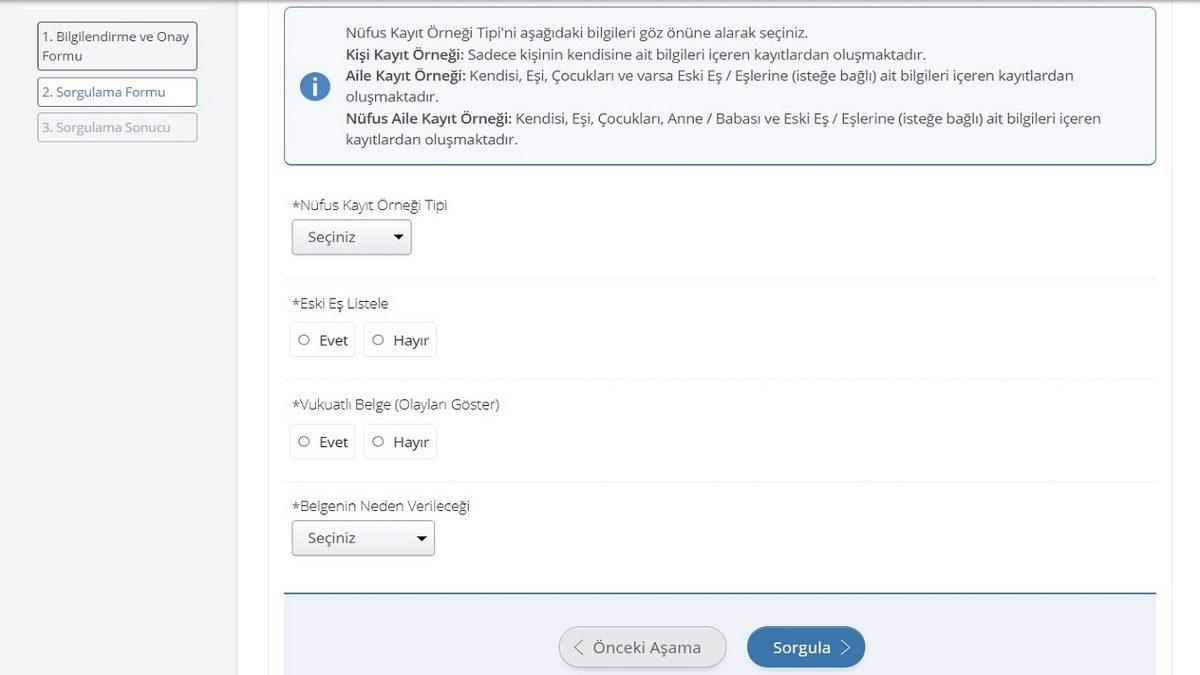Click the Sorgula button
Viewport: 1200px width, 675px height.
pos(805,646)
